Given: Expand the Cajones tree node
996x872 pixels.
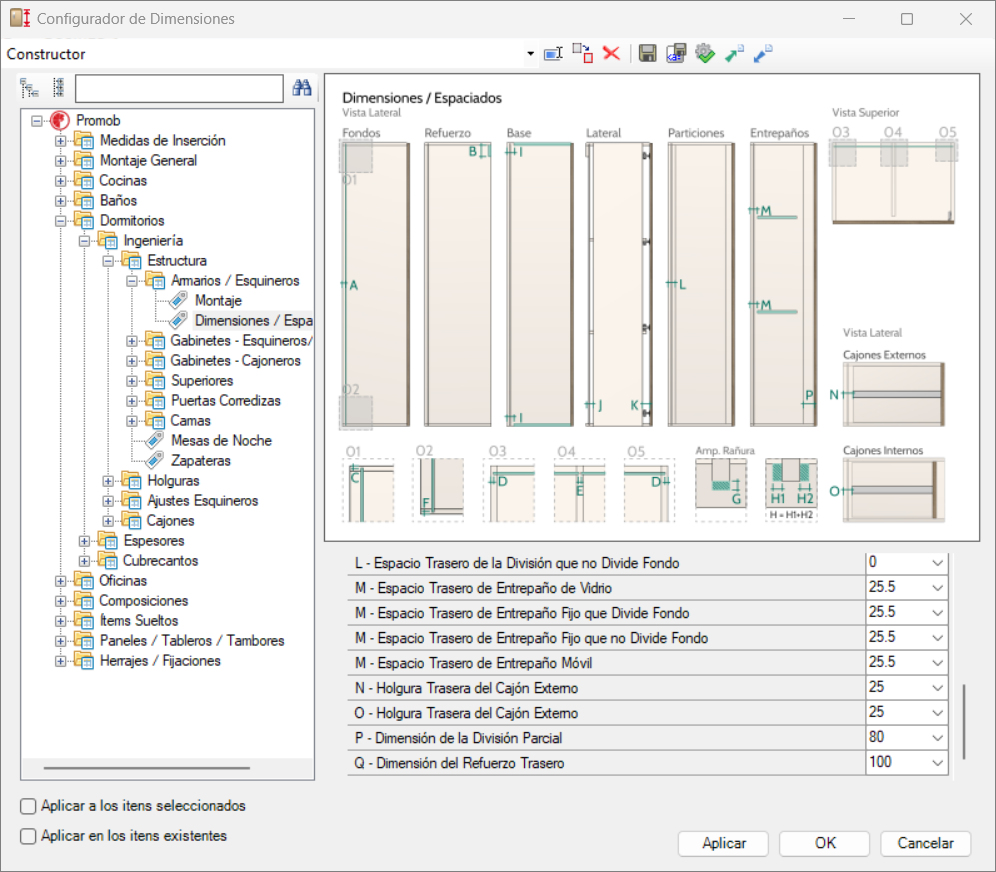Looking at the screenshot, I should click(108, 520).
